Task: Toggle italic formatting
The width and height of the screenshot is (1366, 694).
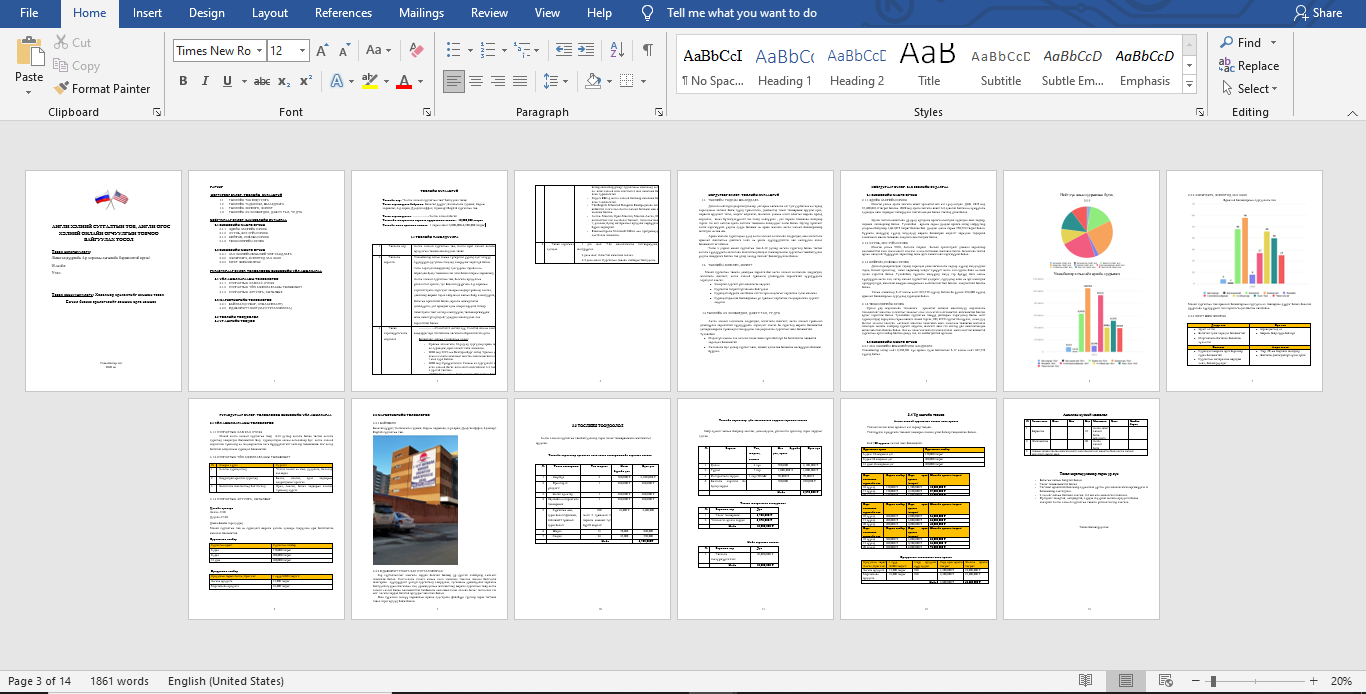Action: [203, 80]
